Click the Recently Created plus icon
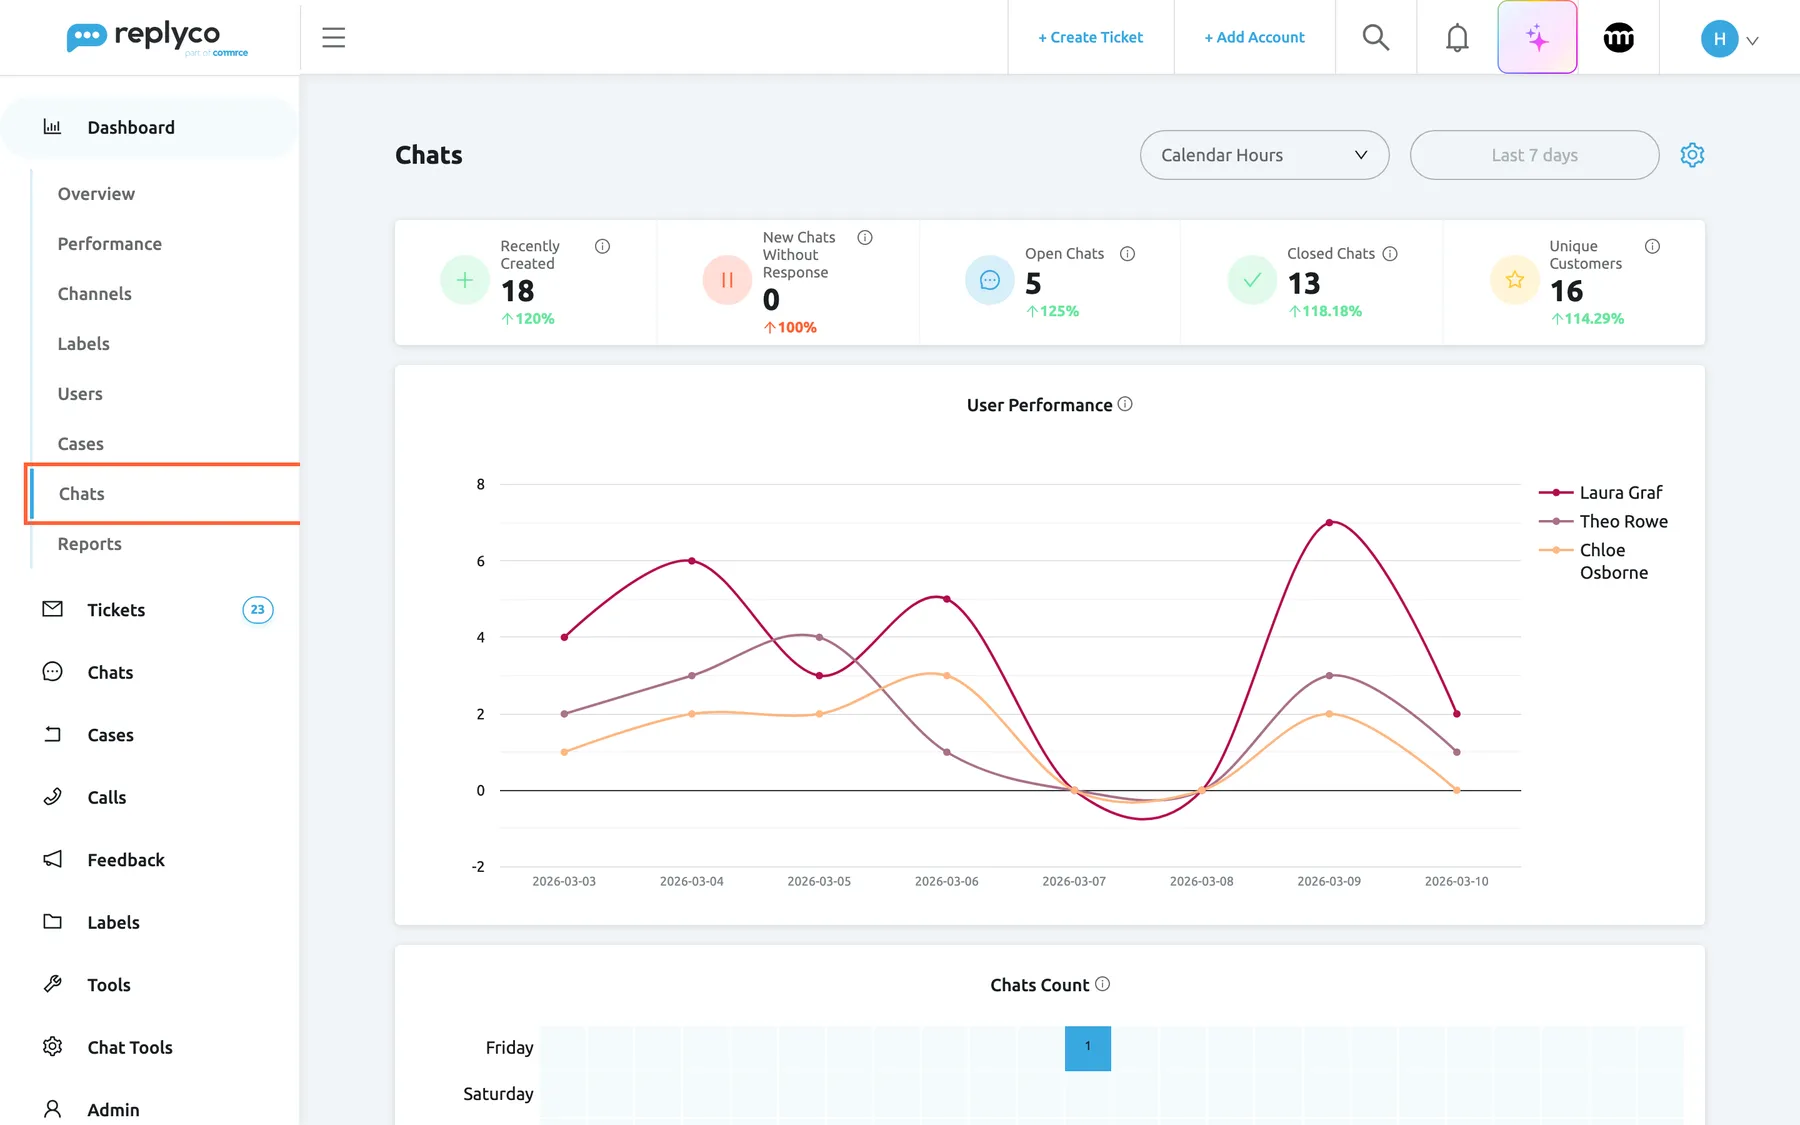Screen dimensions: 1800x1125 click(x=465, y=281)
